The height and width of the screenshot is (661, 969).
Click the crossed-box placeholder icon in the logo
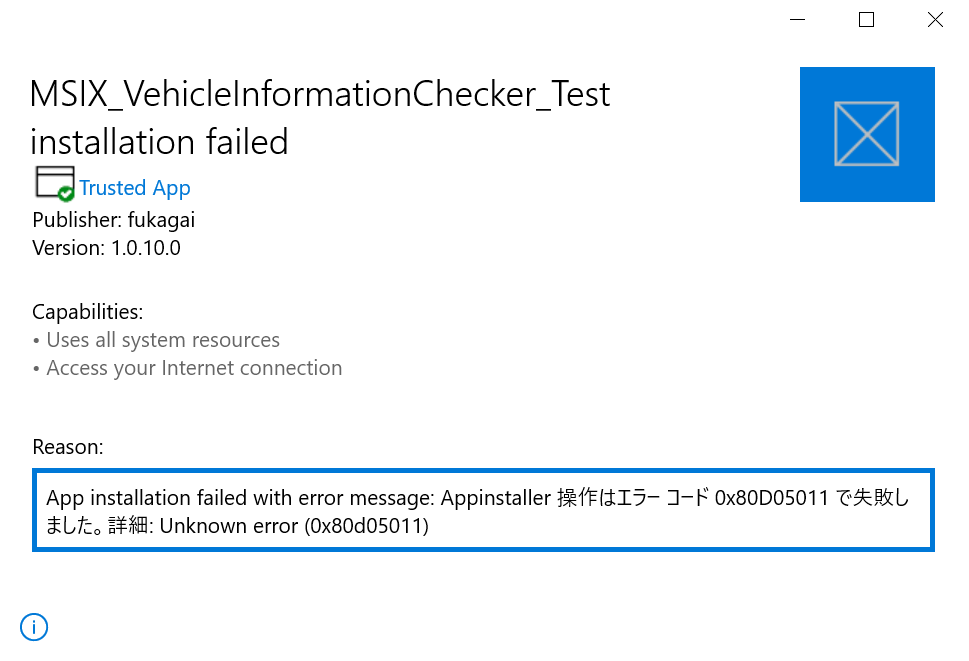[866, 134]
